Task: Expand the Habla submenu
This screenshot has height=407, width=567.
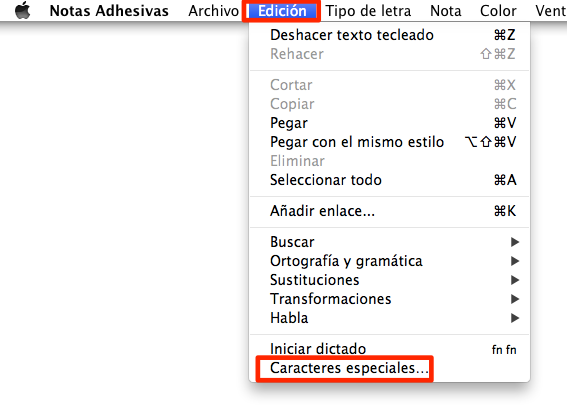Action: coord(389,318)
